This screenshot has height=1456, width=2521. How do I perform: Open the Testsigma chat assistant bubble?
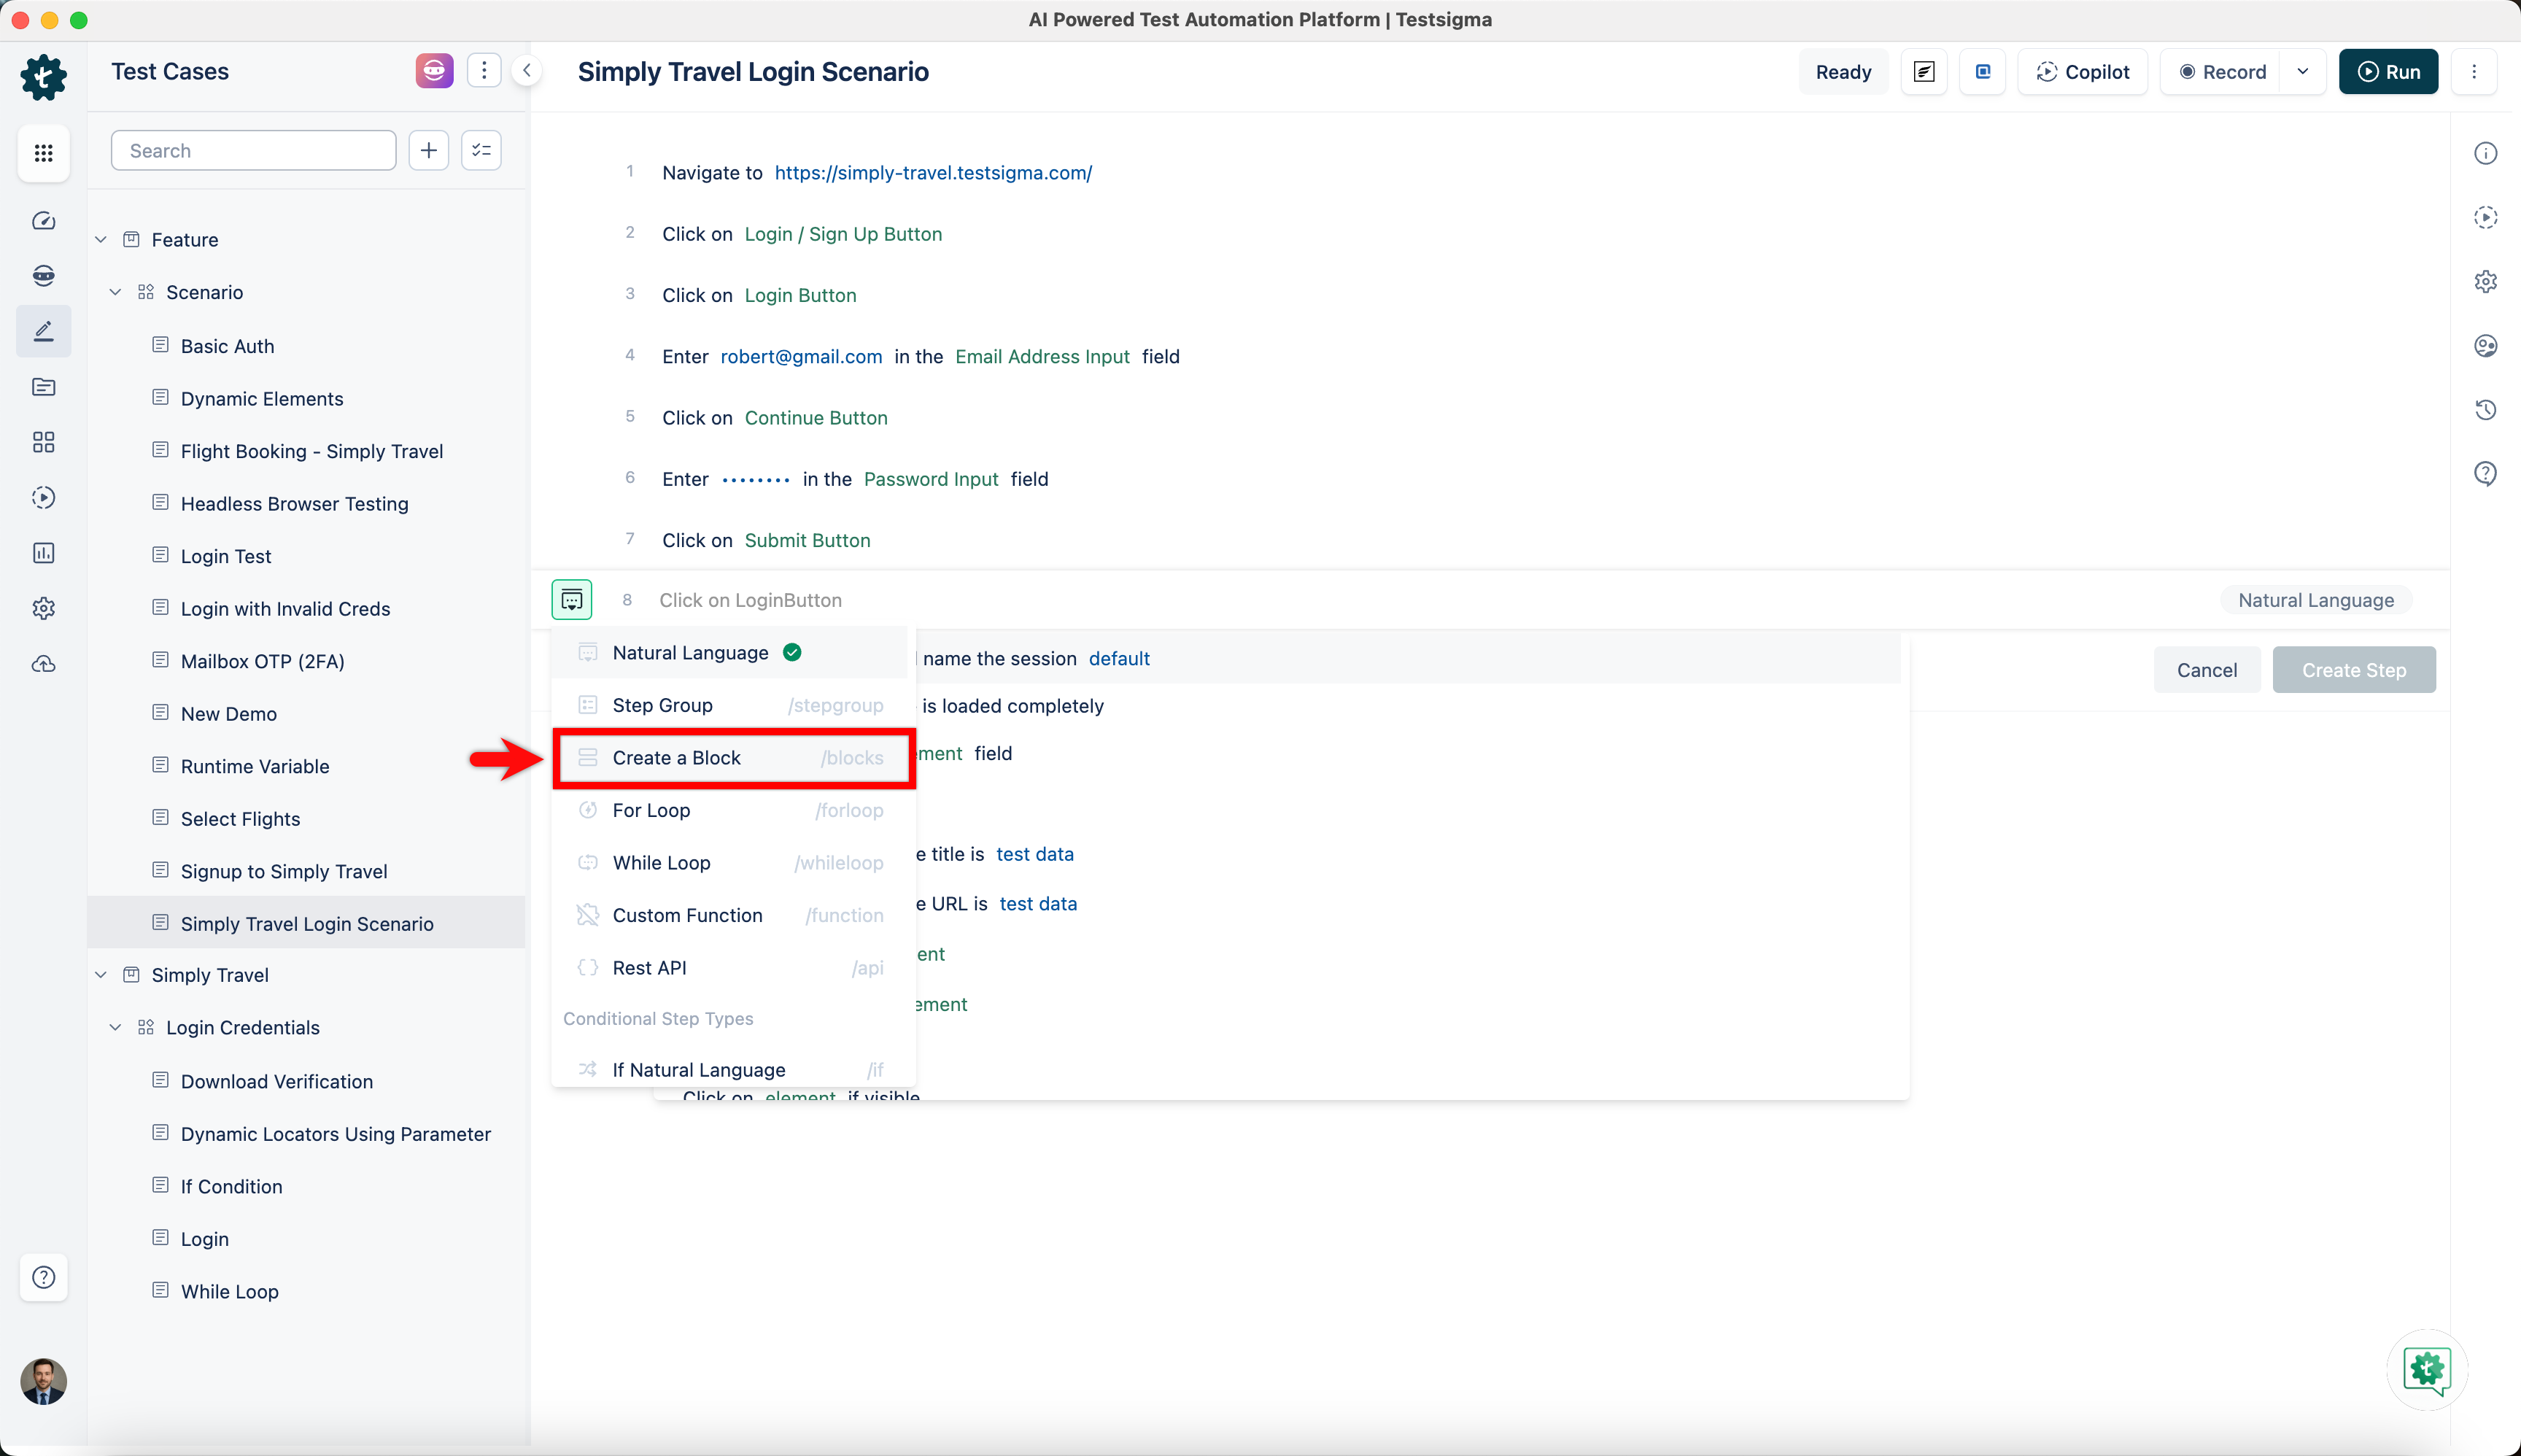(2427, 1369)
